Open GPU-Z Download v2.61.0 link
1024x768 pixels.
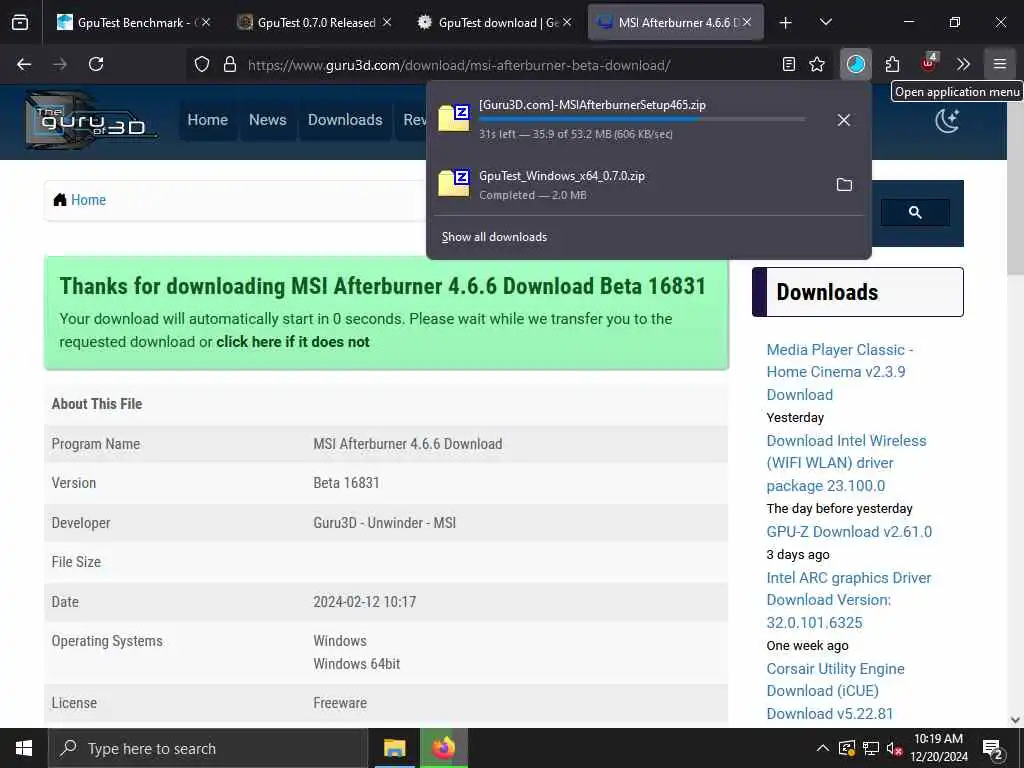[849, 532]
